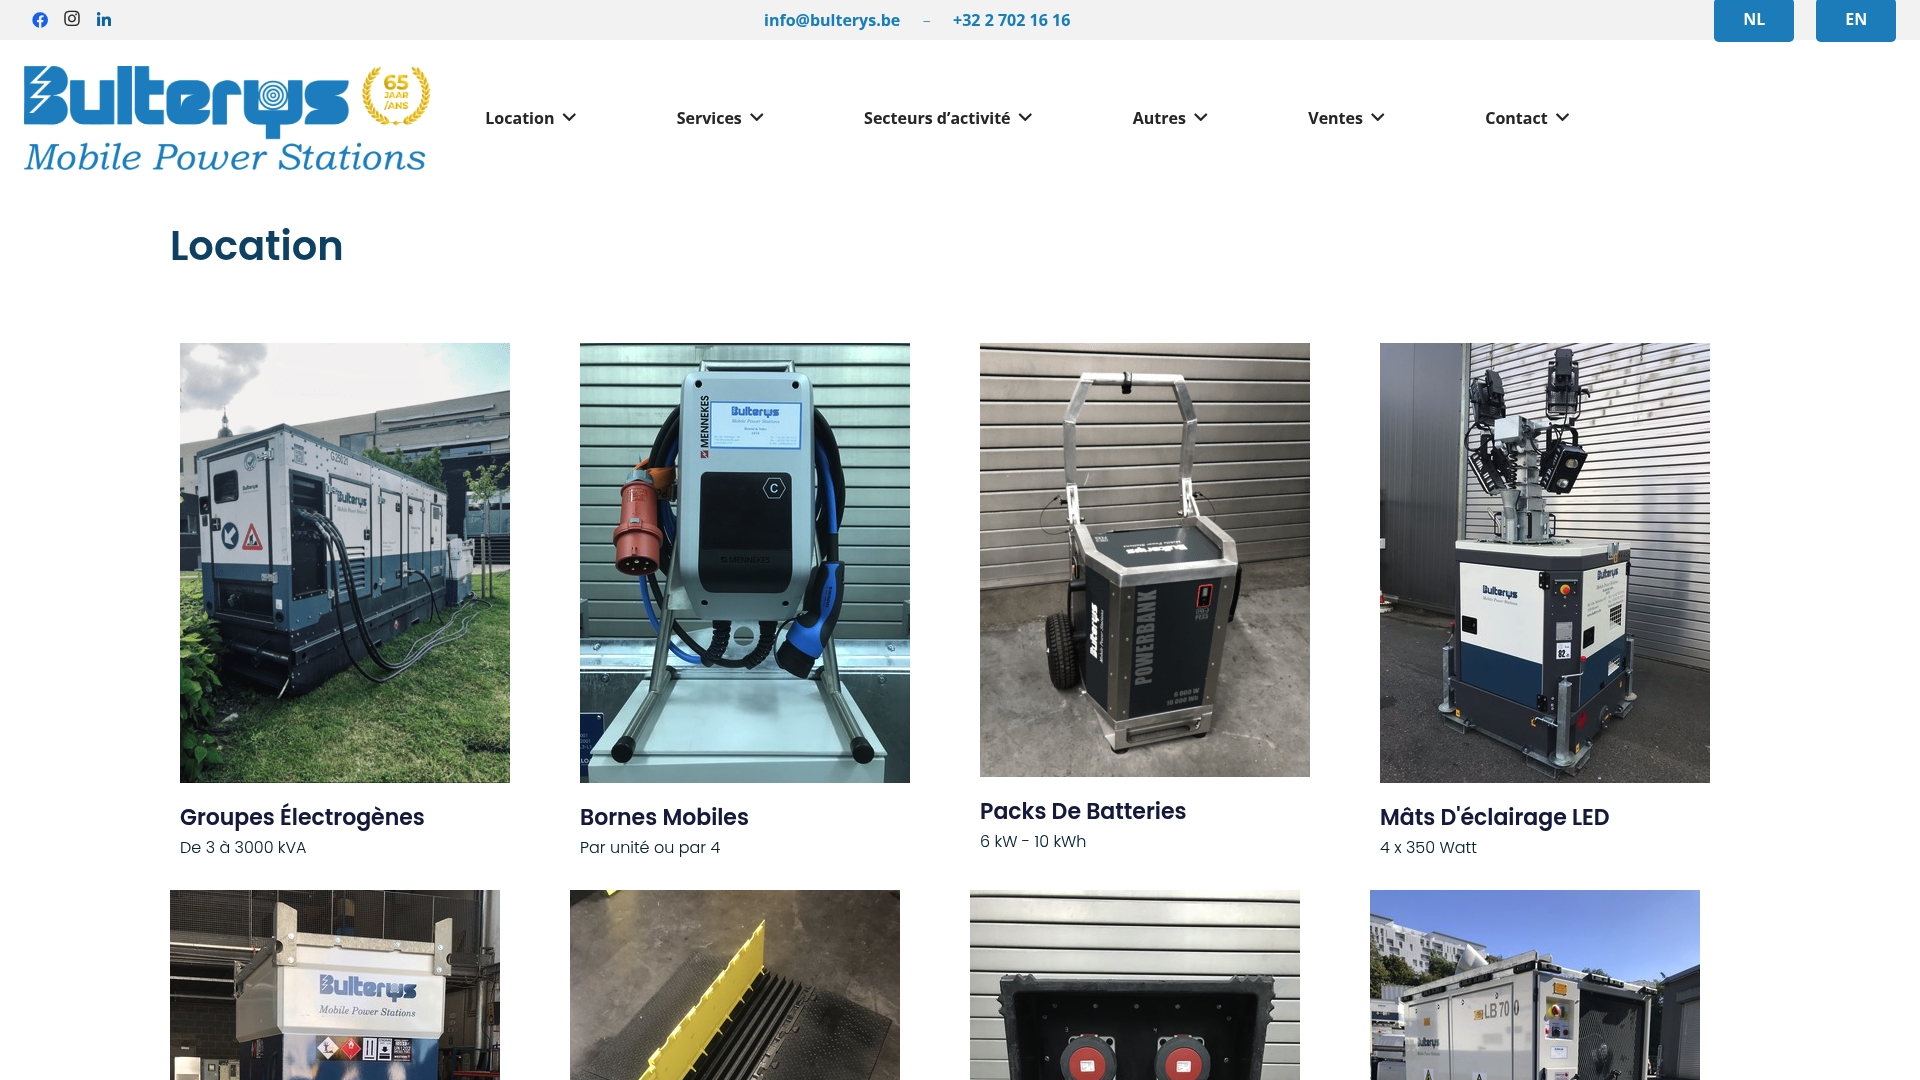Screen dimensions: 1920x1080
Task: Click the '6 kW - 10 kWh' text
Action: click(x=1033, y=842)
